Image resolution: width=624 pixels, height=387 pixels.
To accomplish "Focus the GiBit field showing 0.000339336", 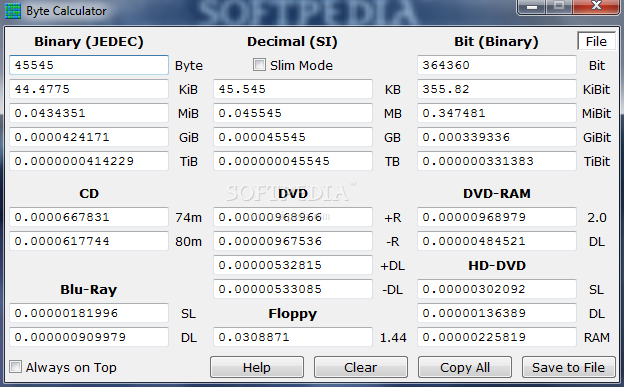I will (497, 137).
